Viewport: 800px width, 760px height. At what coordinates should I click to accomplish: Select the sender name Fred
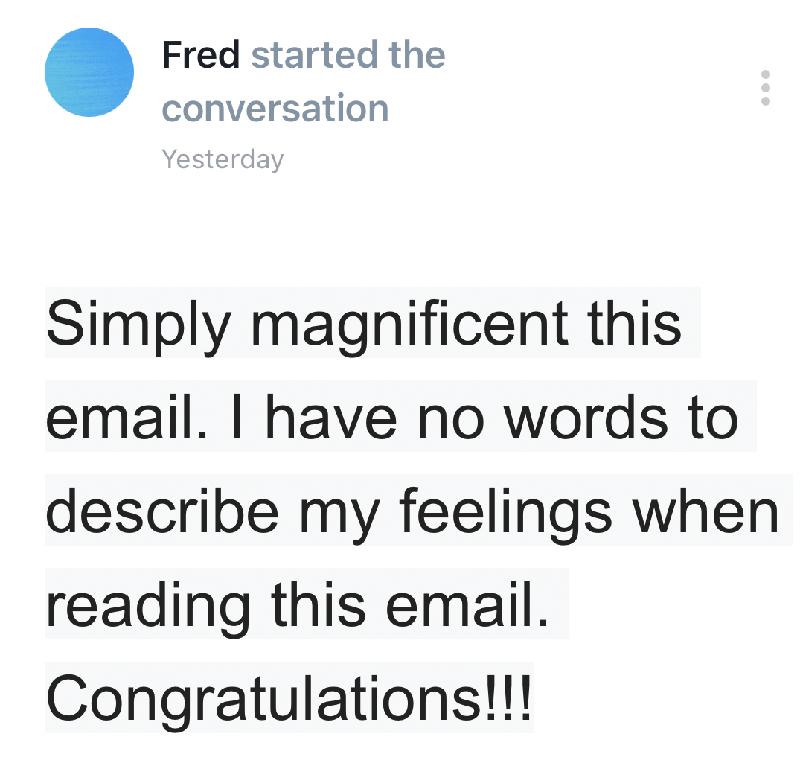pyautogui.click(x=201, y=55)
